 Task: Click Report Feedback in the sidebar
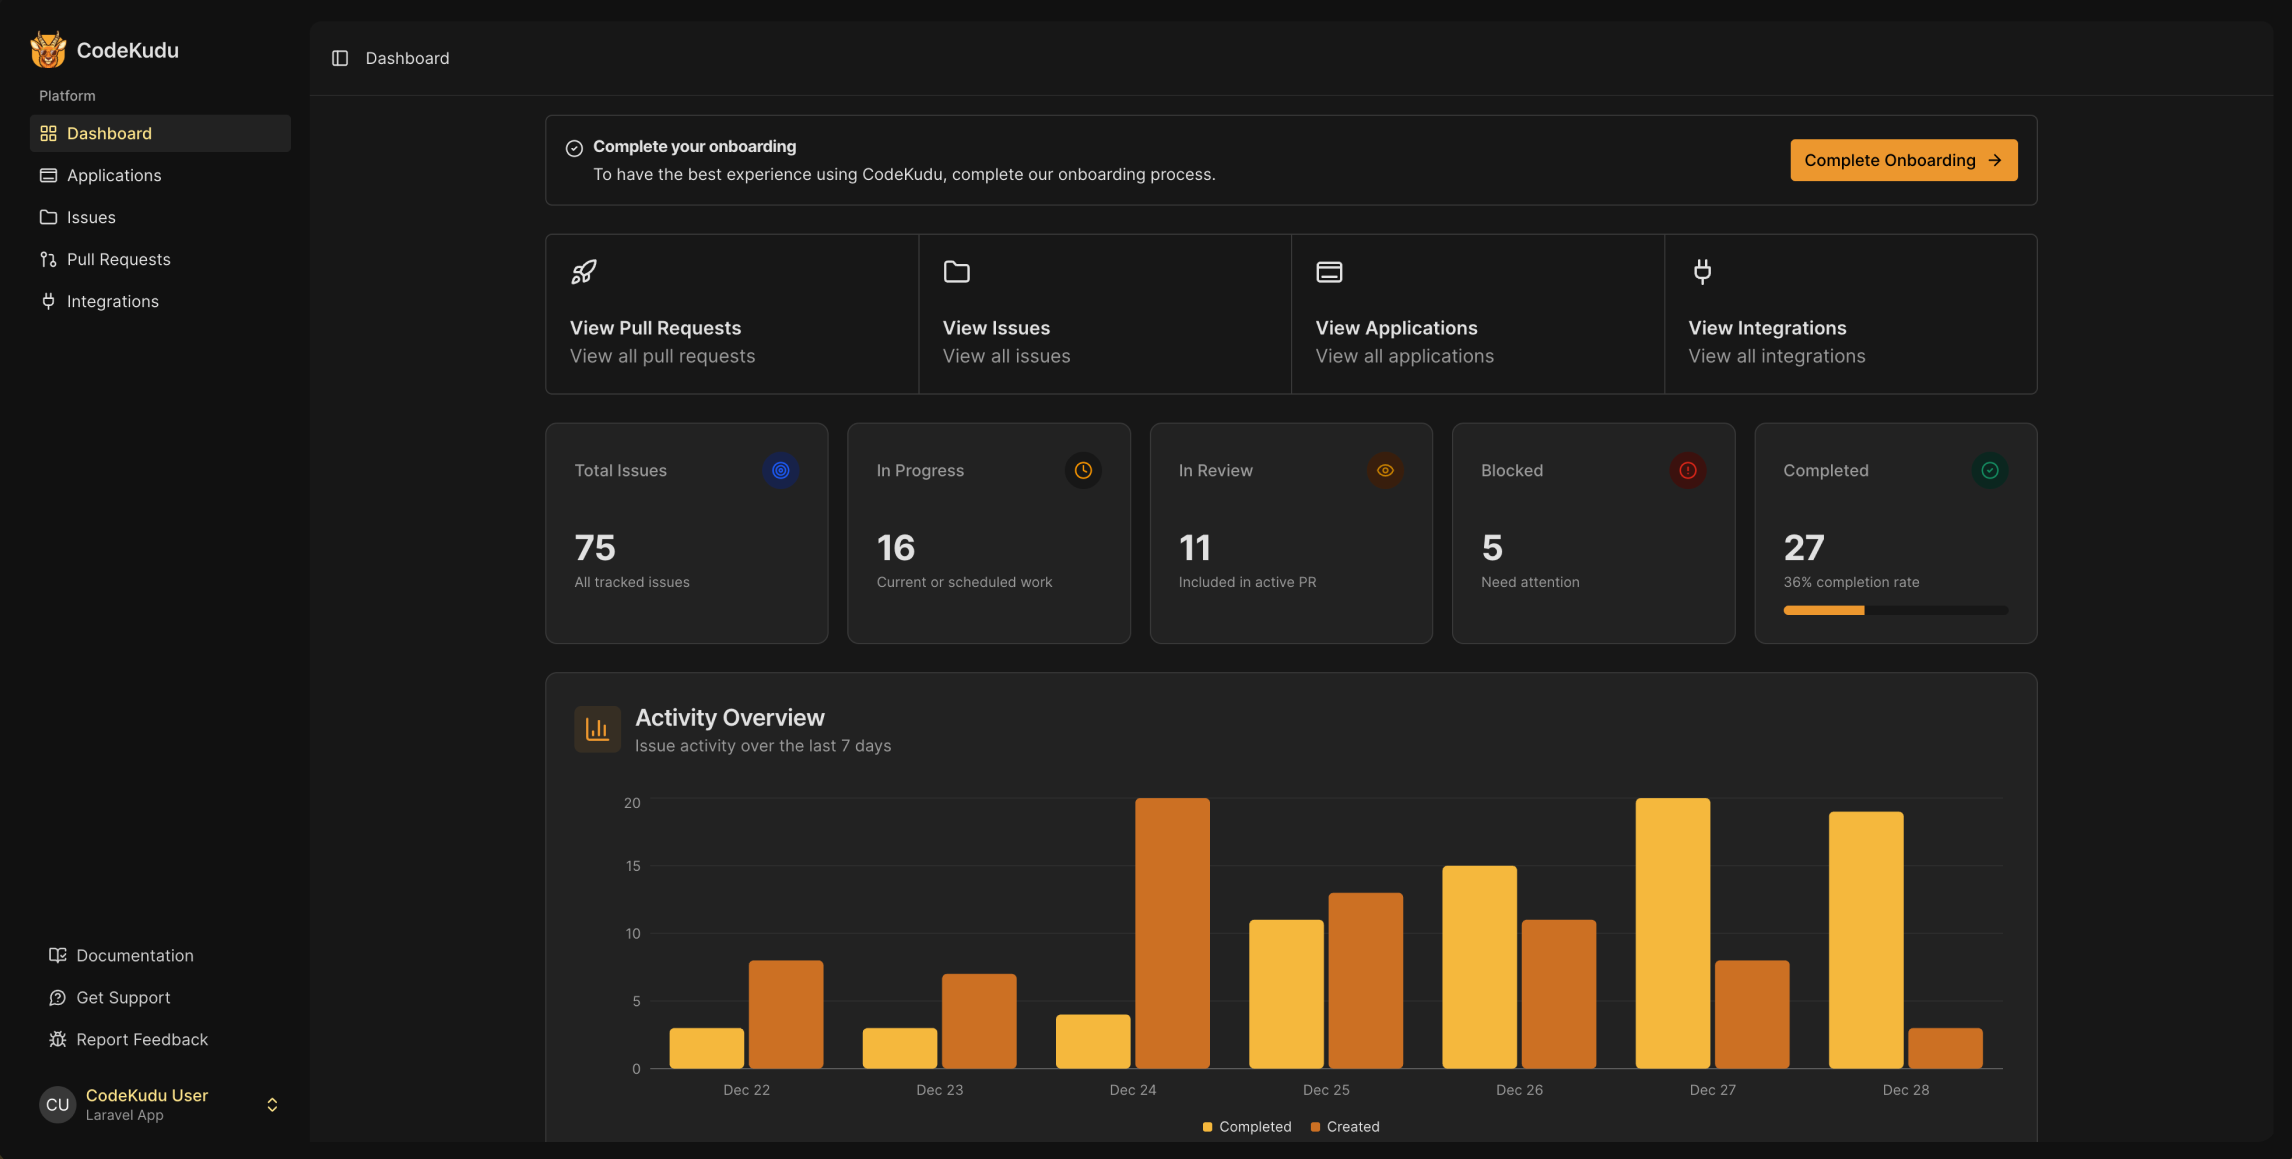pyautogui.click(x=142, y=1040)
